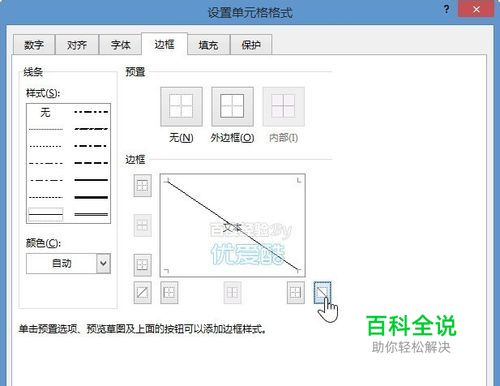500x386 pixels.
Task: Select the thin dash-dot-dot line style
Action: click(x=46, y=163)
